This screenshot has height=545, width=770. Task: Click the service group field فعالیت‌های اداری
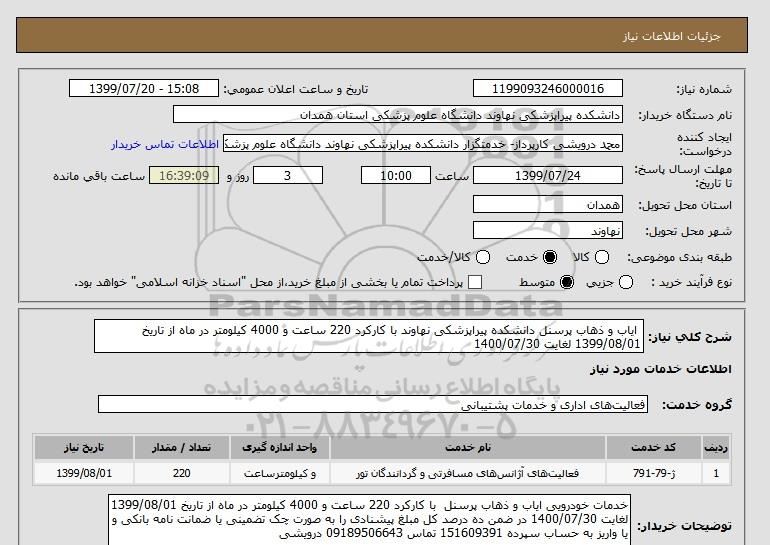pos(373,404)
